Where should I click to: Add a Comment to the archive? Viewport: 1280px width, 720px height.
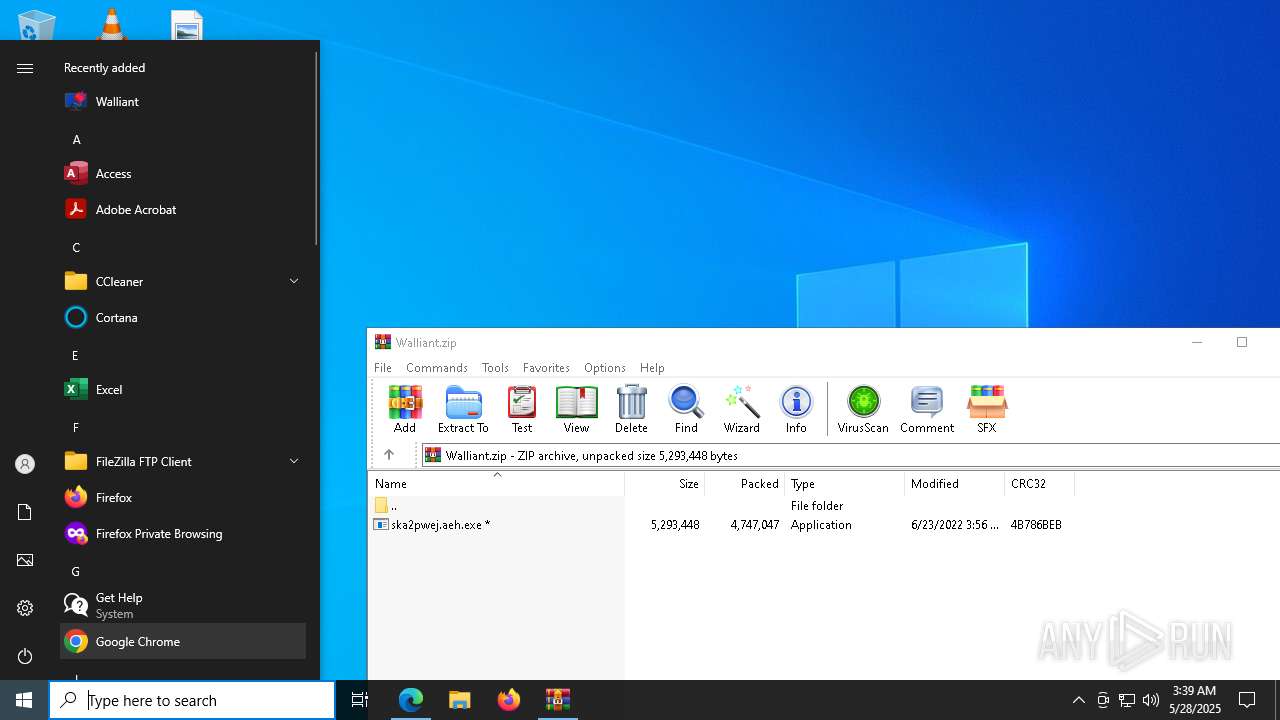pos(927,409)
